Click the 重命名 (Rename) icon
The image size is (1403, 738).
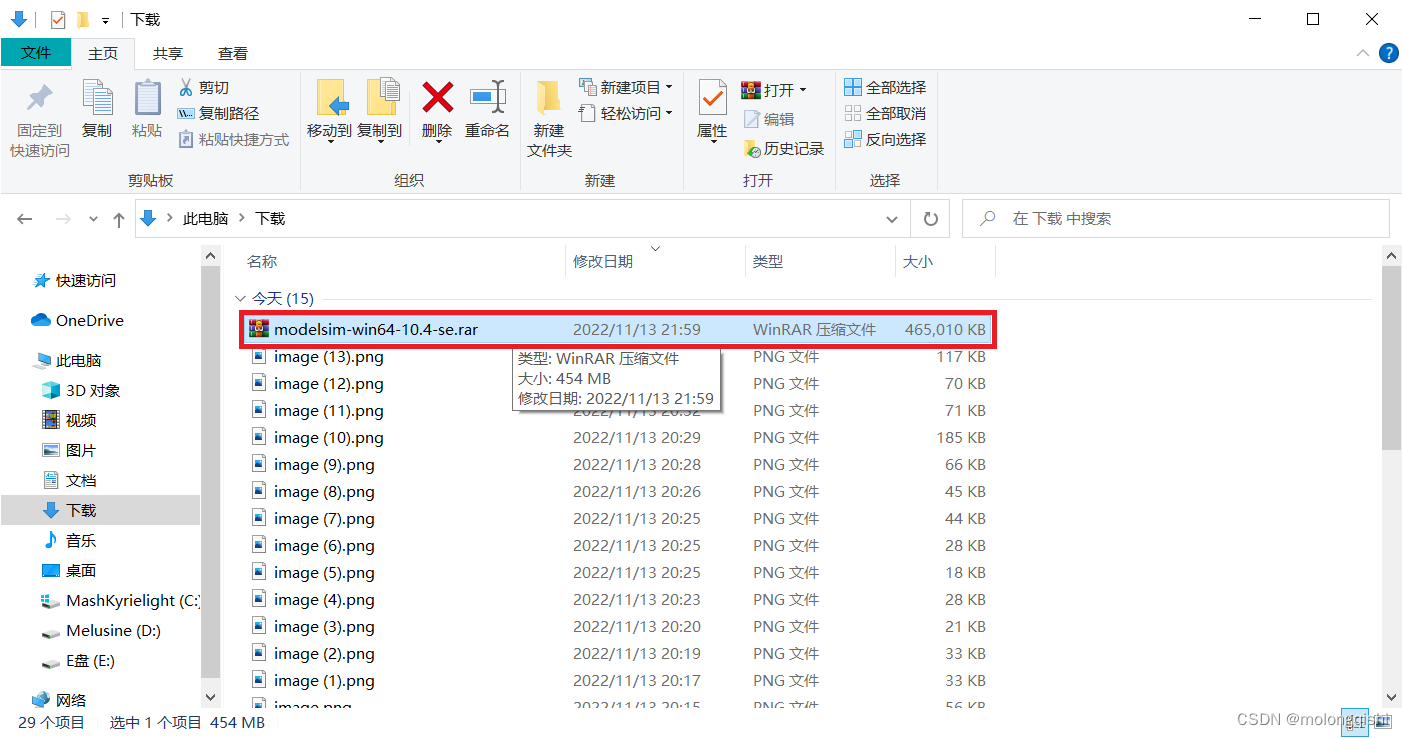488,97
